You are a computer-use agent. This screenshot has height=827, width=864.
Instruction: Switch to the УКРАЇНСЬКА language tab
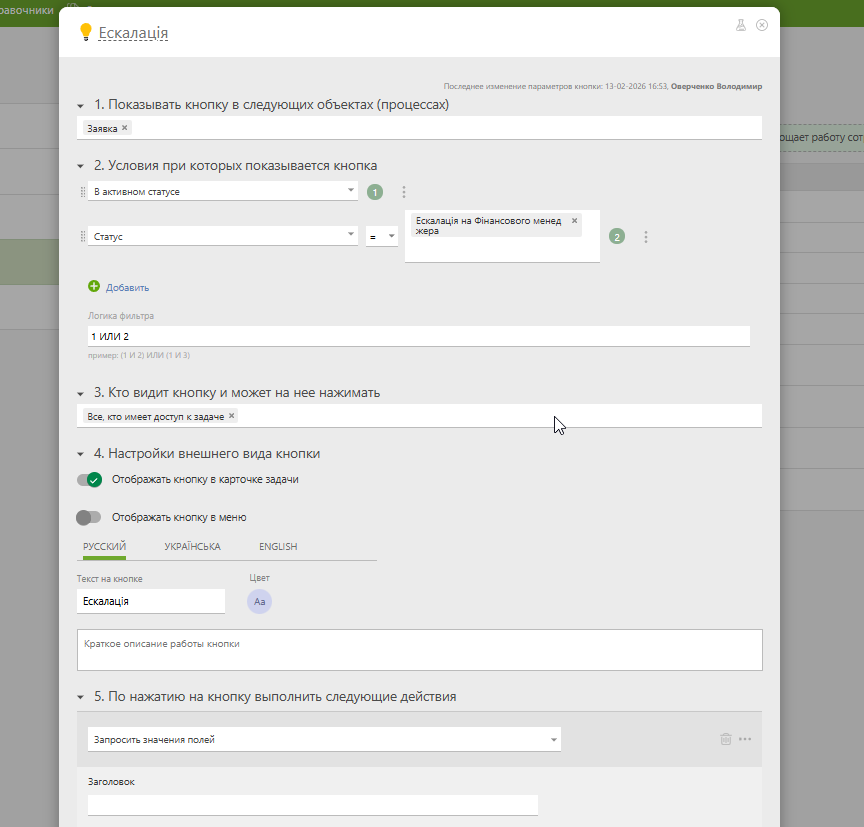tap(192, 547)
